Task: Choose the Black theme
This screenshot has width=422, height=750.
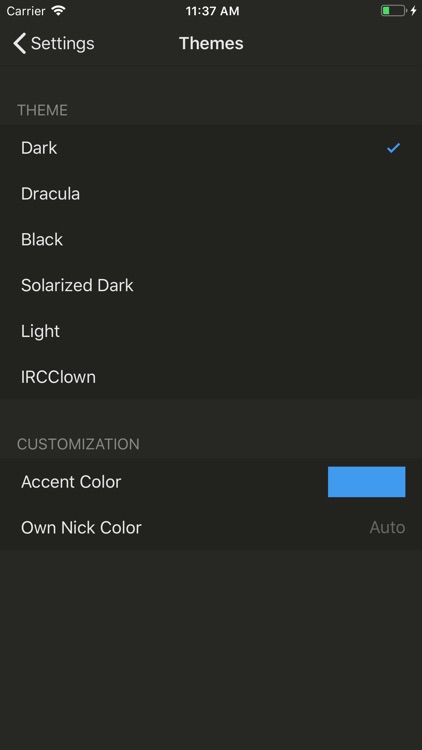Action: (211, 240)
